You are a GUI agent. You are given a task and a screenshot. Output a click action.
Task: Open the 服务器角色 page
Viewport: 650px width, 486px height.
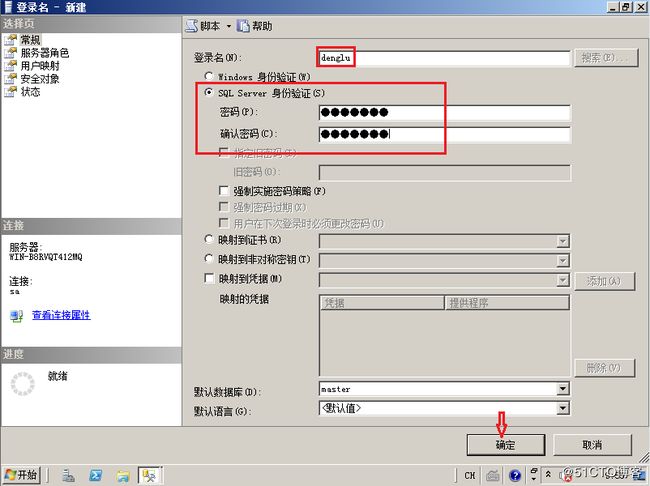click(x=45, y=53)
